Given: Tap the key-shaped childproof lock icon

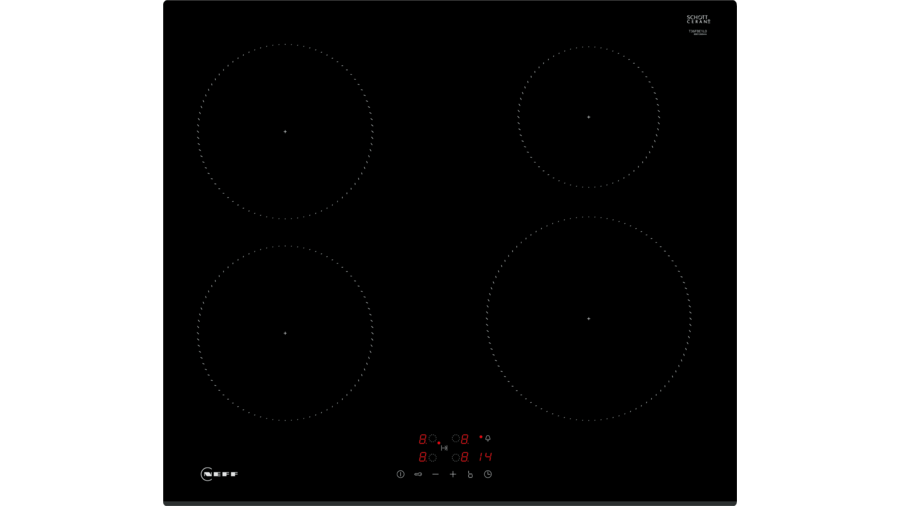Looking at the screenshot, I should (418, 474).
